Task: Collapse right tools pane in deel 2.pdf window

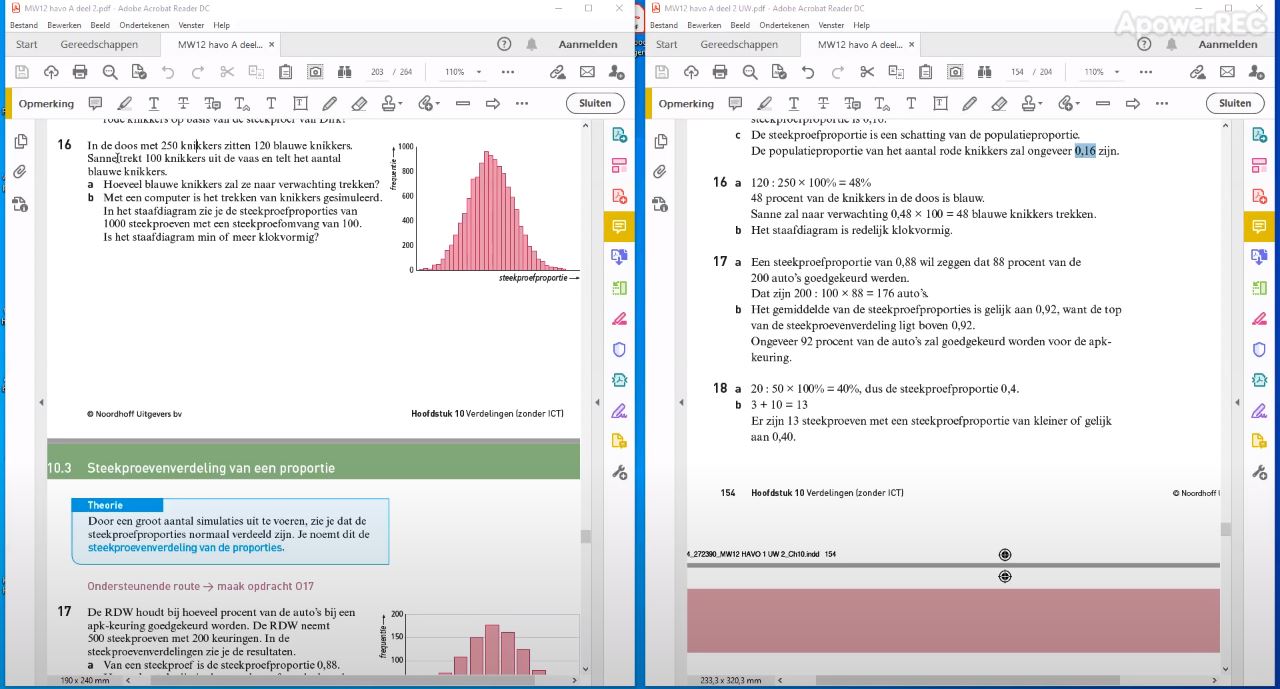Action: click(600, 402)
